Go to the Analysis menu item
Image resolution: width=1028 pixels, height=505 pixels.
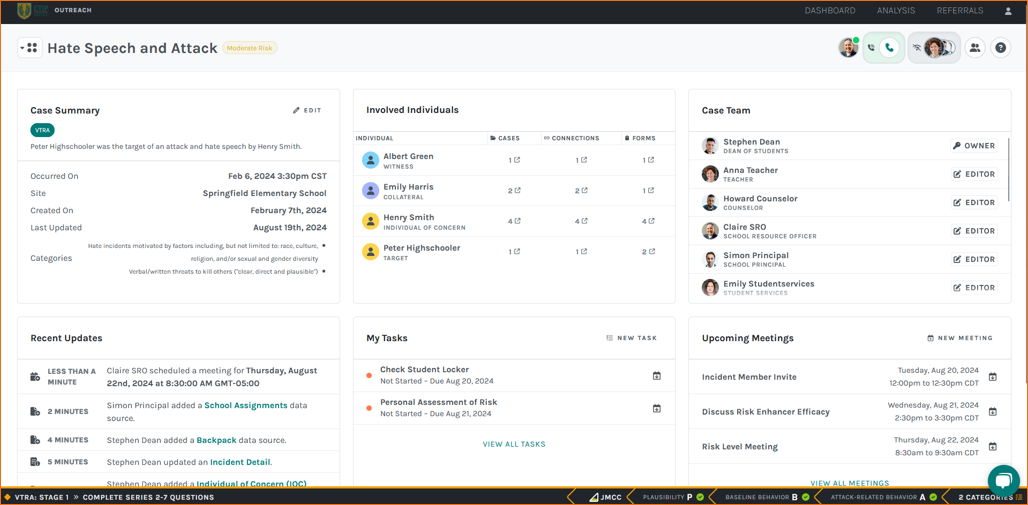895,11
